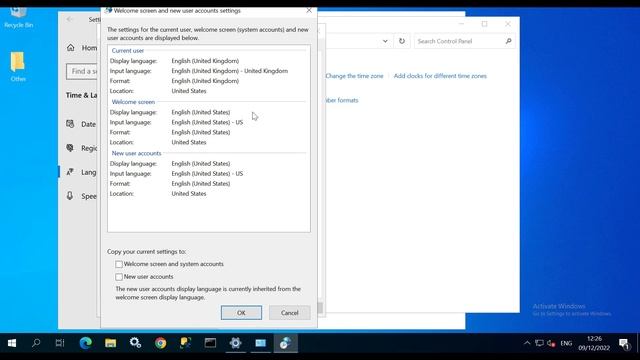This screenshot has width=640, height=360.
Task: Switch to Settings app on taskbar
Action: tap(236, 343)
